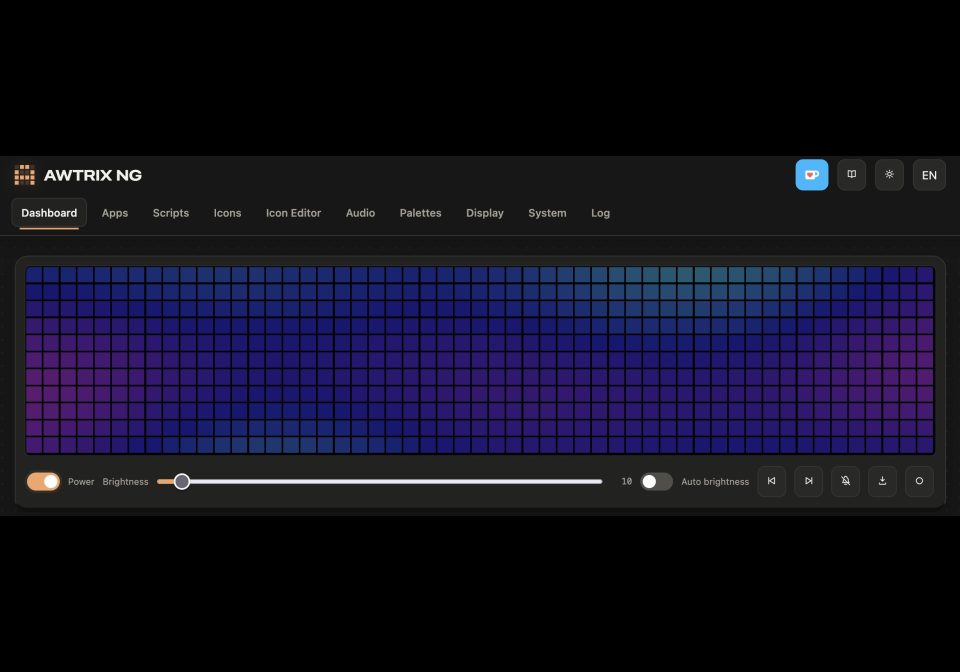Click the AWTRIX NG logo icon
Viewport: 960px width, 672px height.
tap(24, 175)
